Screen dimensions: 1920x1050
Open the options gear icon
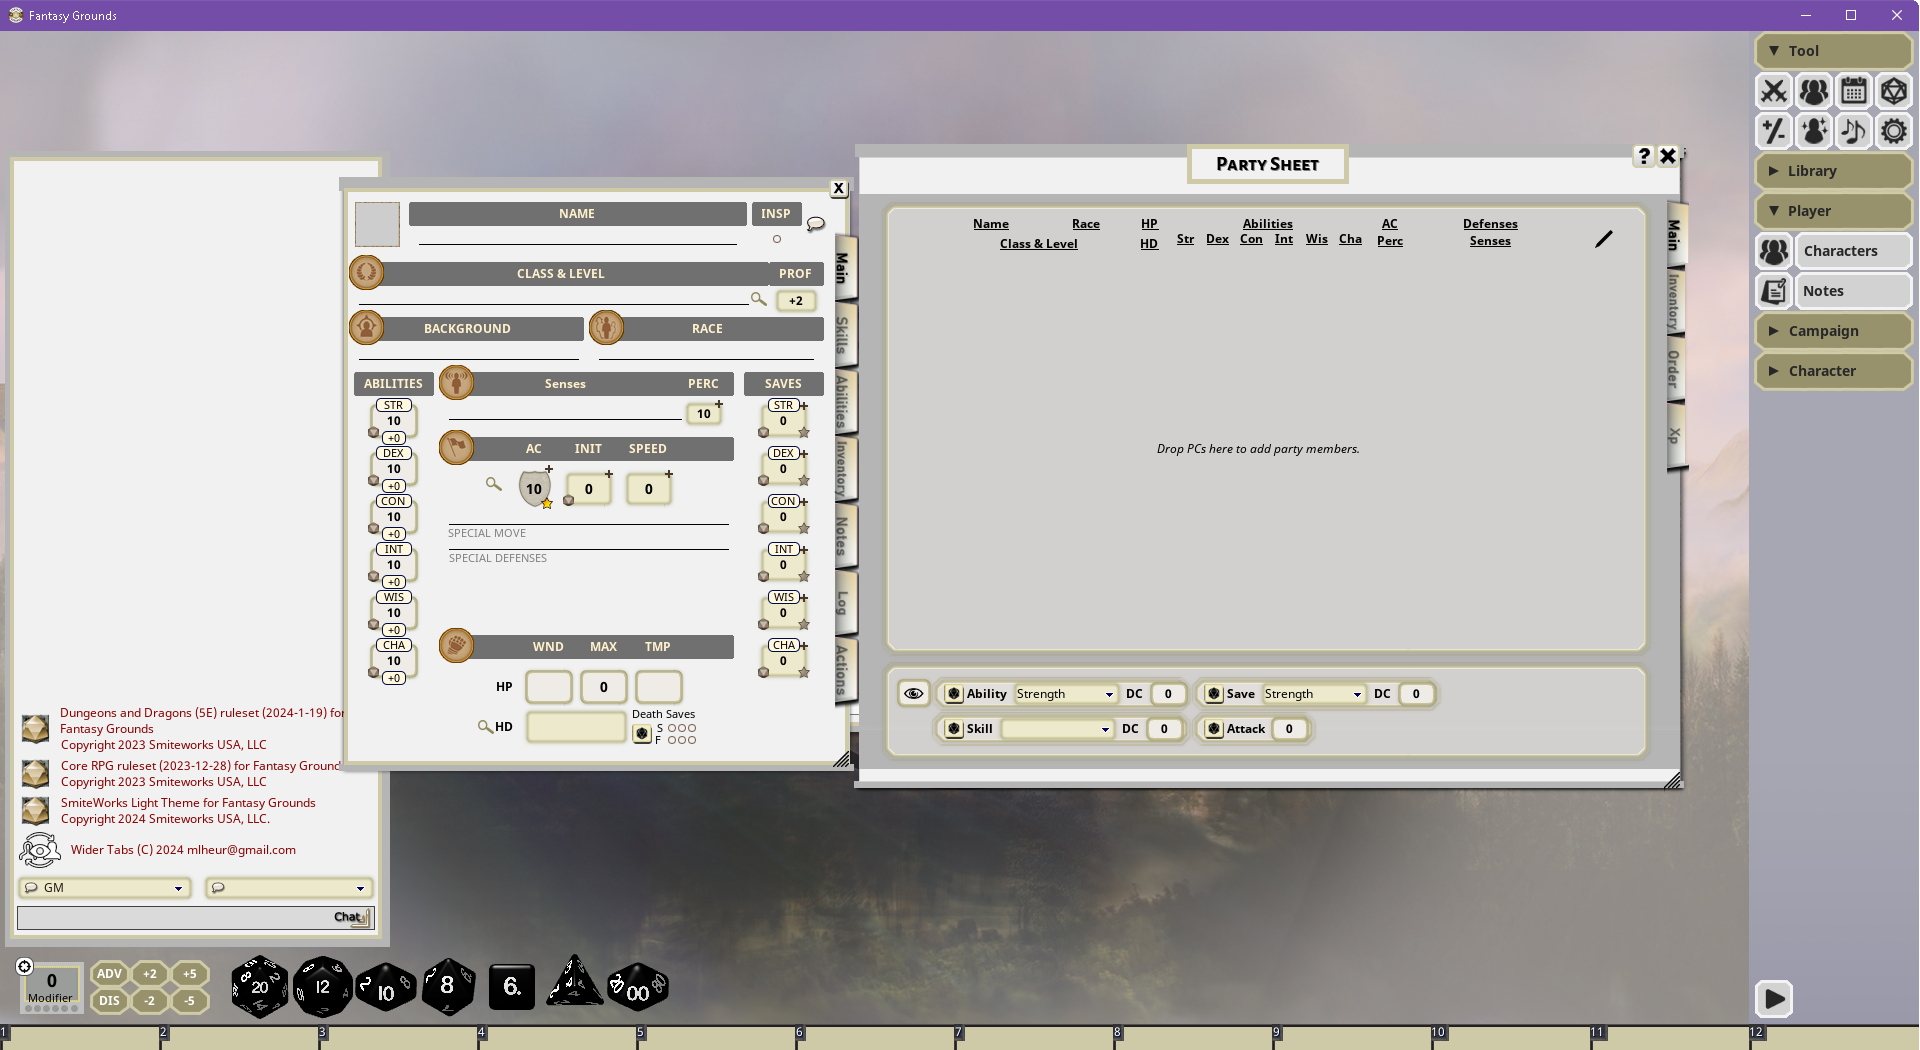click(1894, 131)
